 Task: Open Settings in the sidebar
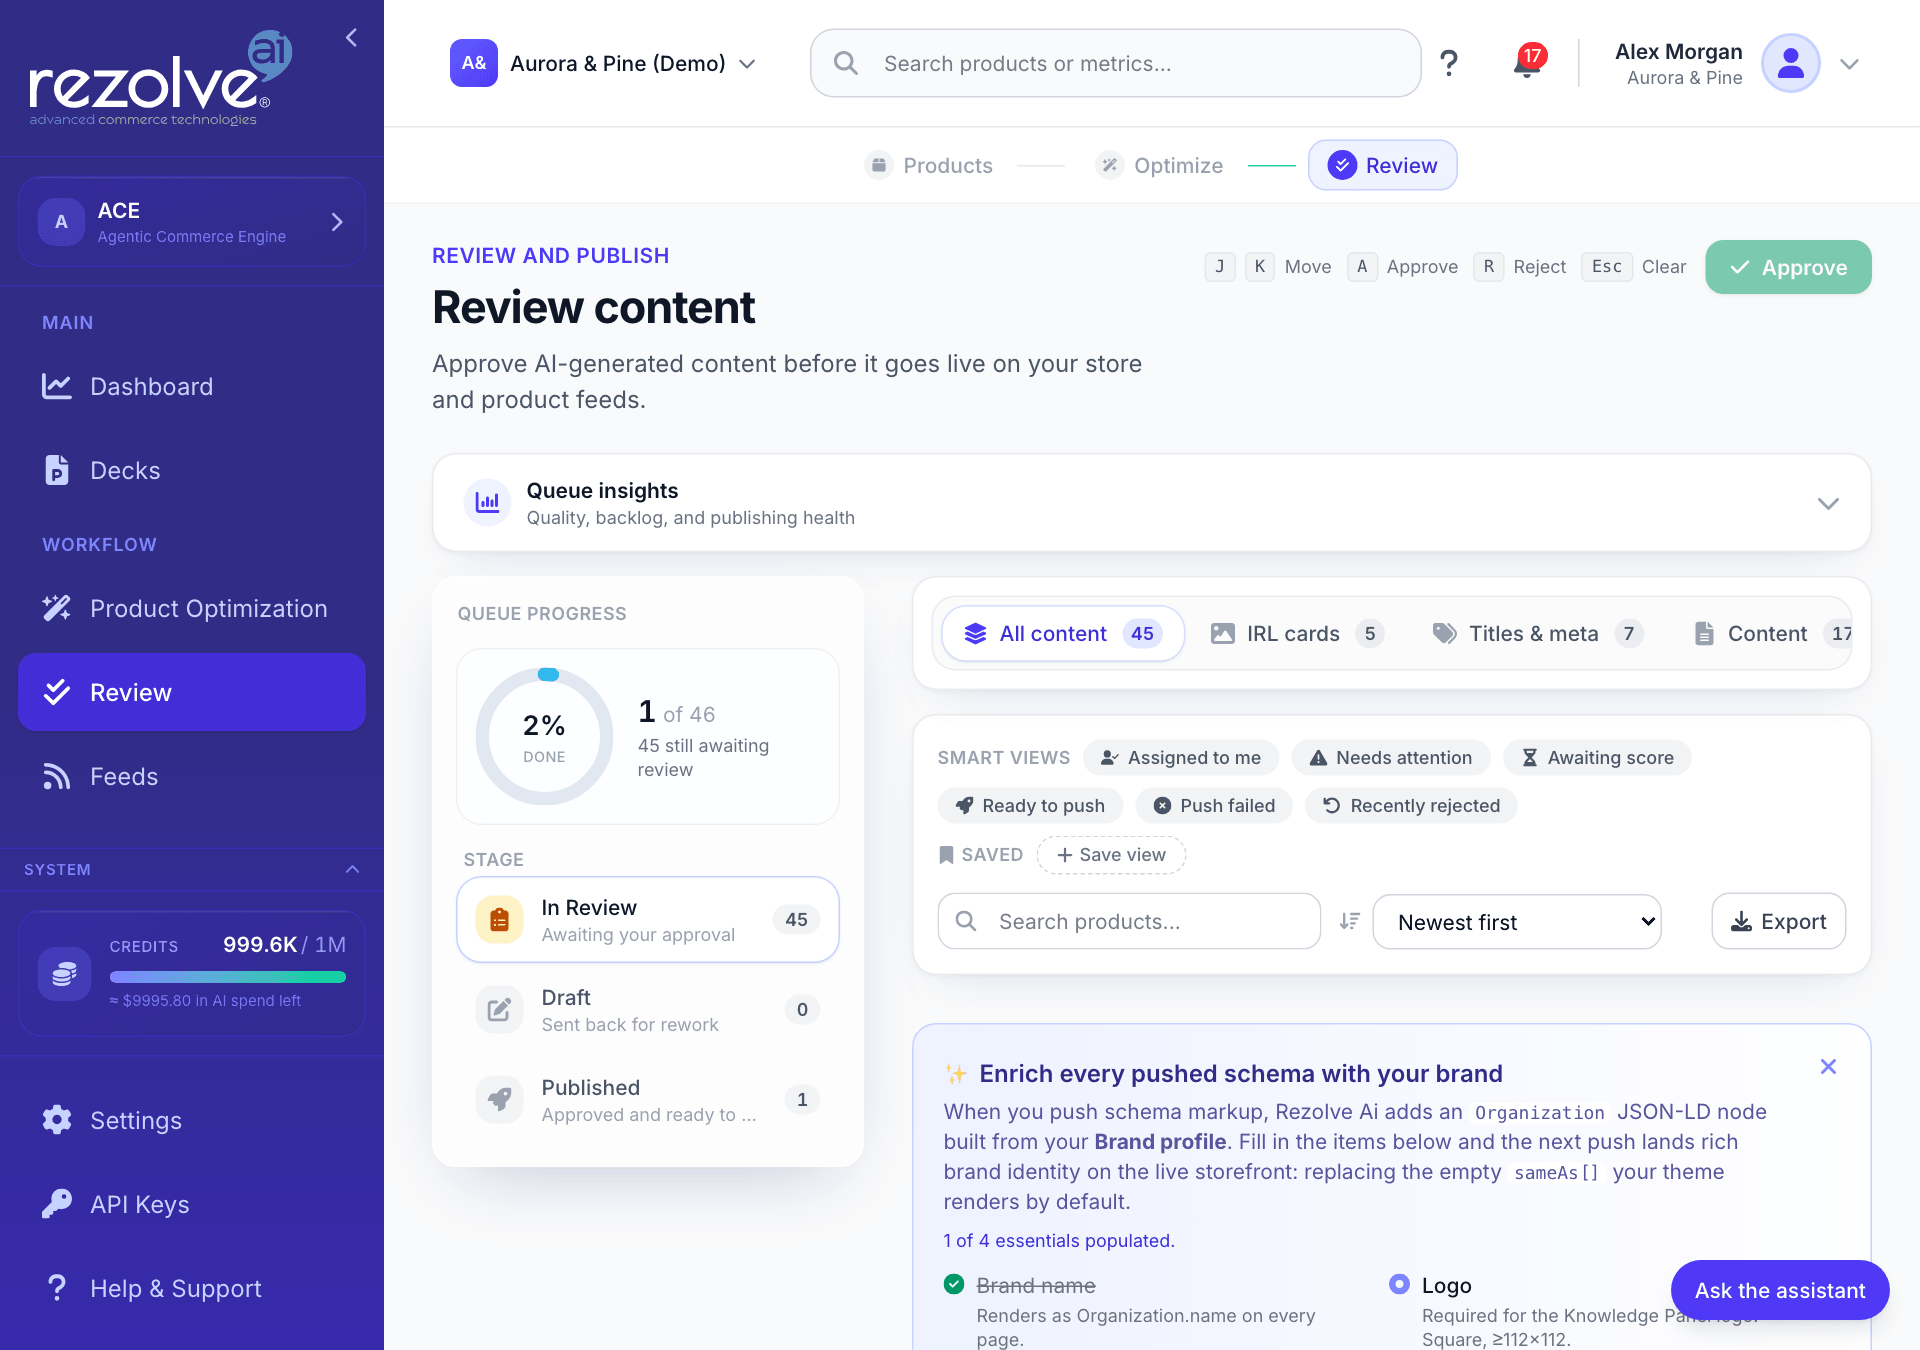point(192,1121)
